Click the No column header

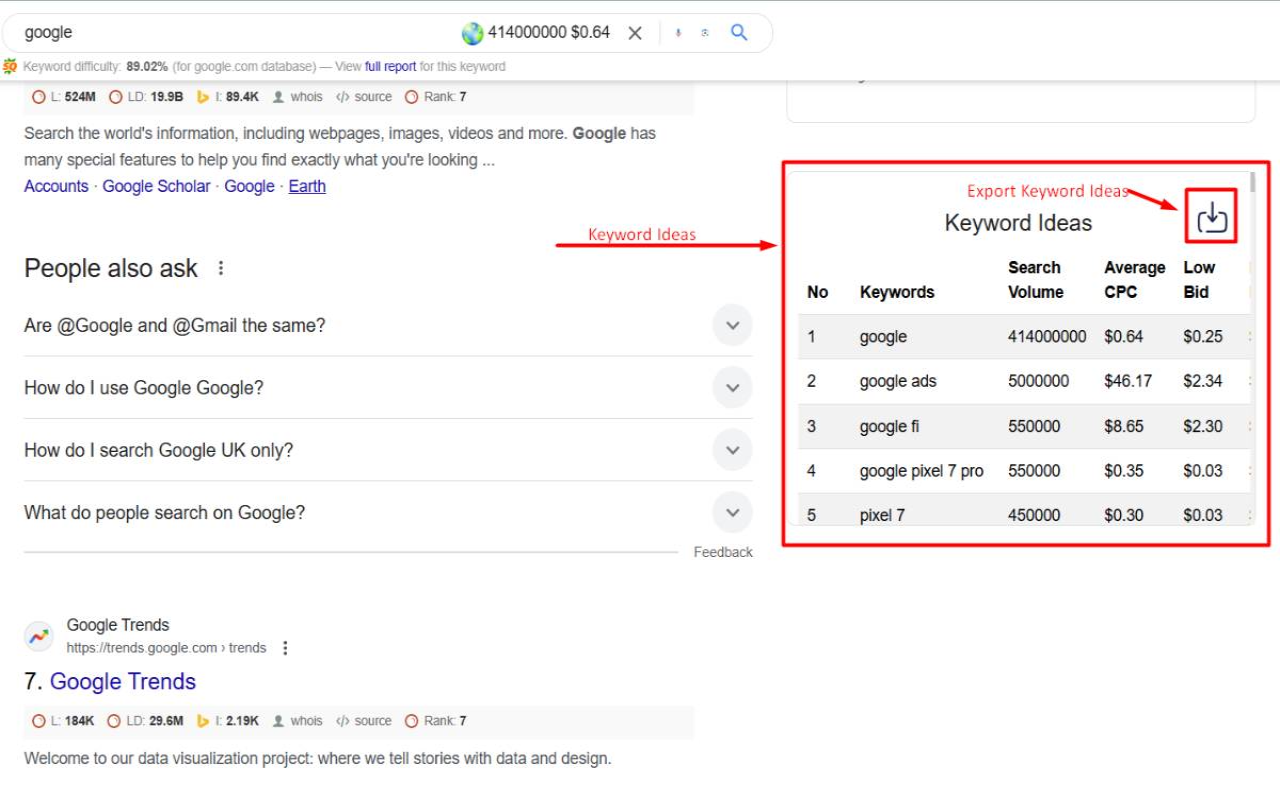pyautogui.click(x=818, y=292)
